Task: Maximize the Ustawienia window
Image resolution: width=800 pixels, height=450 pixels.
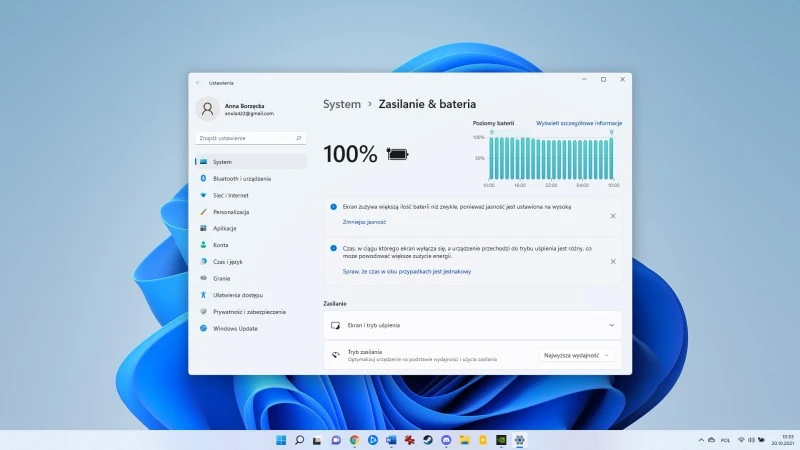Action: point(603,80)
